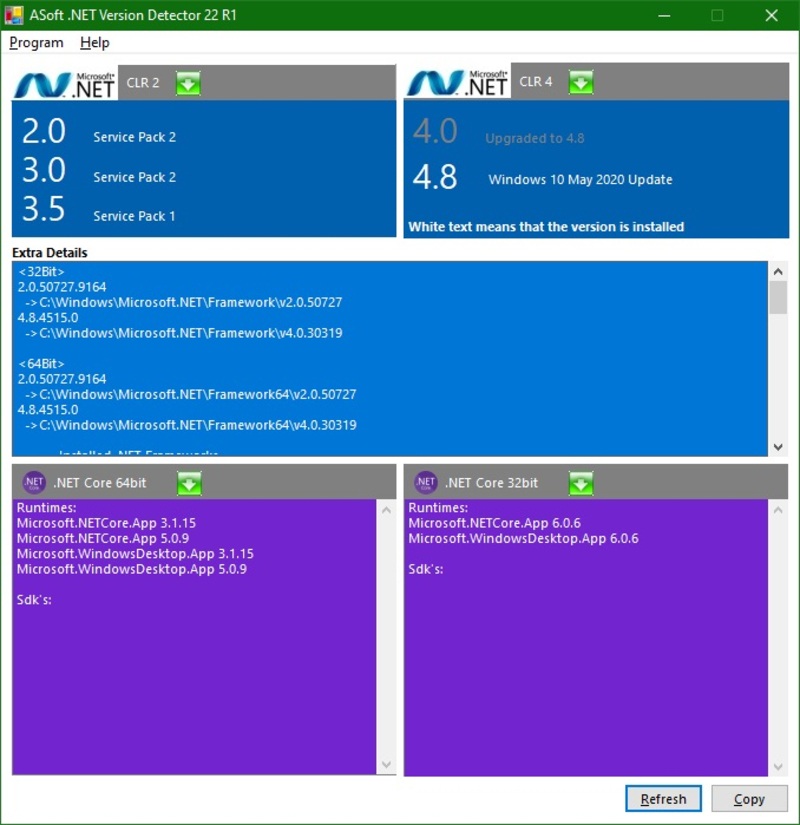The width and height of the screenshot is (800, 825).
Task: Click up arrow of .NET Core 32bit scrollbar
Action: tap(779, 509)
